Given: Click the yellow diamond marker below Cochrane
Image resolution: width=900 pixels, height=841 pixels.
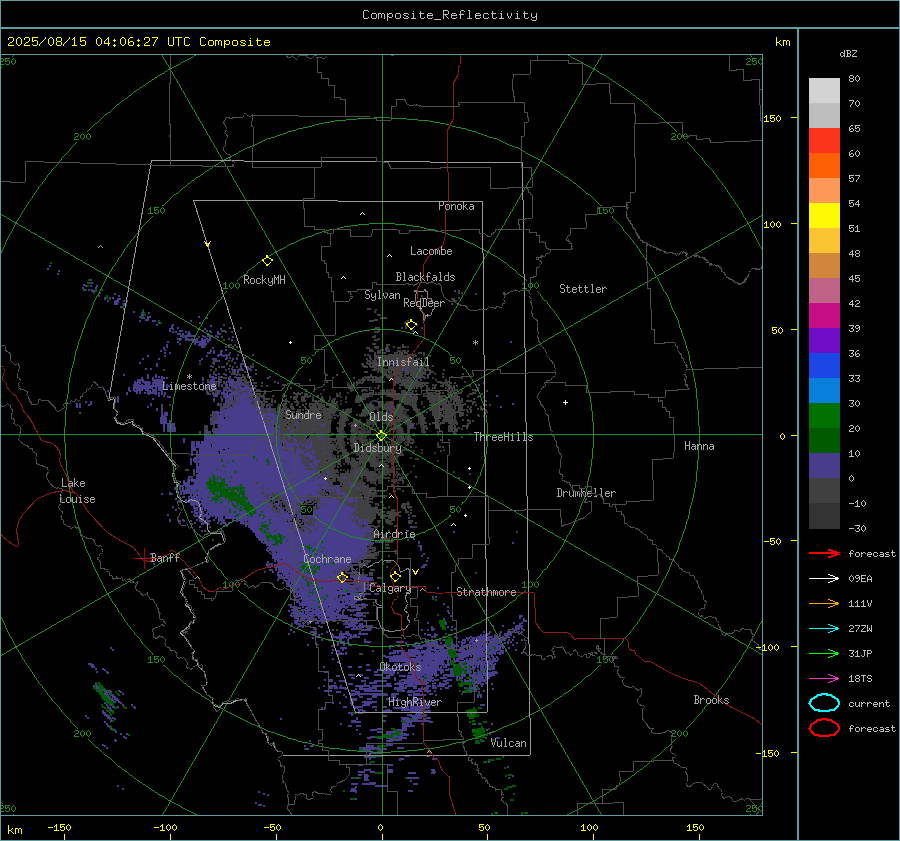Looking at the screenshot, I should [343, 577].
